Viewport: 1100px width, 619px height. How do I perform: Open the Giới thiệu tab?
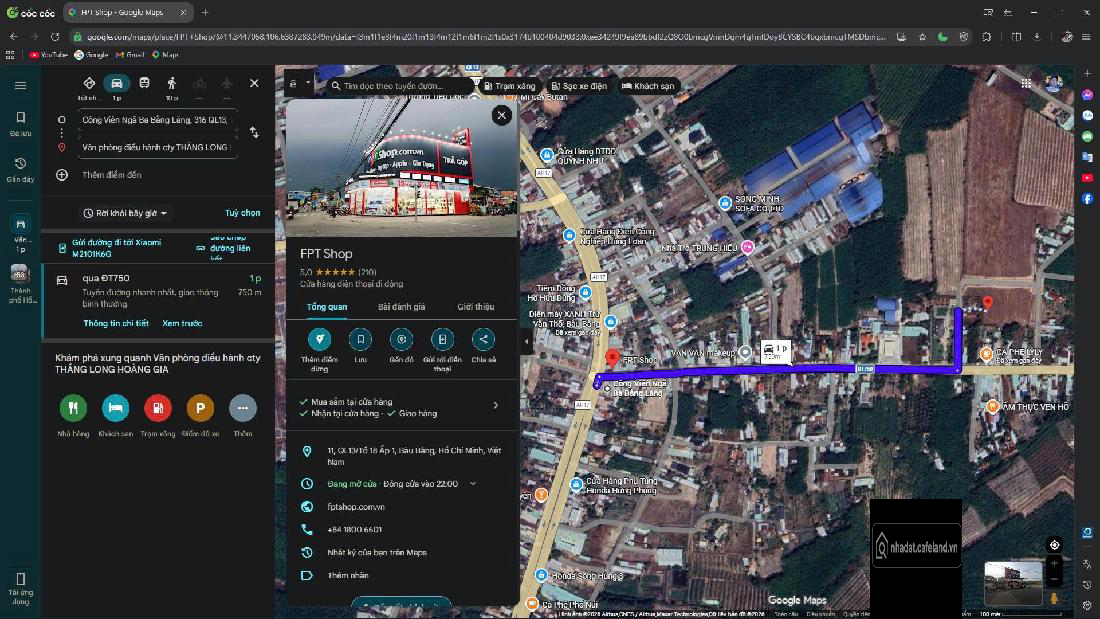click(476, 307)
